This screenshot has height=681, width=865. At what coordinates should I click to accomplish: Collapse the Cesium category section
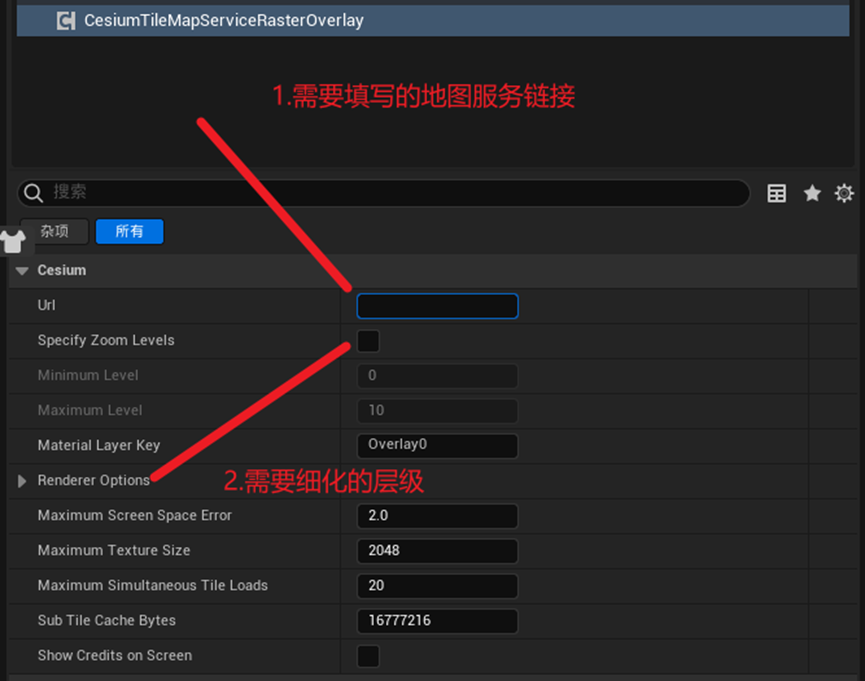click(22, 270)
